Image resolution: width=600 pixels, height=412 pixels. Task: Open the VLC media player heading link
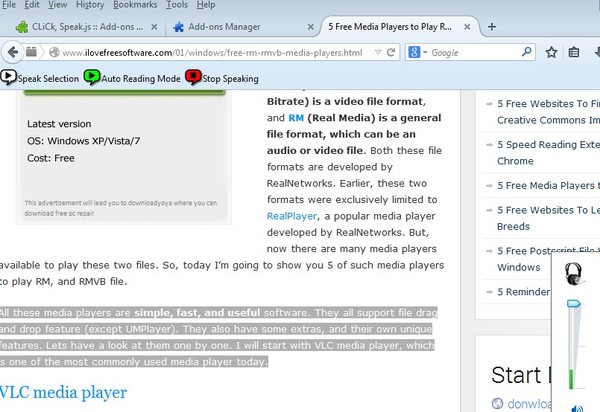pyautogui.click(x=63, y=392)
